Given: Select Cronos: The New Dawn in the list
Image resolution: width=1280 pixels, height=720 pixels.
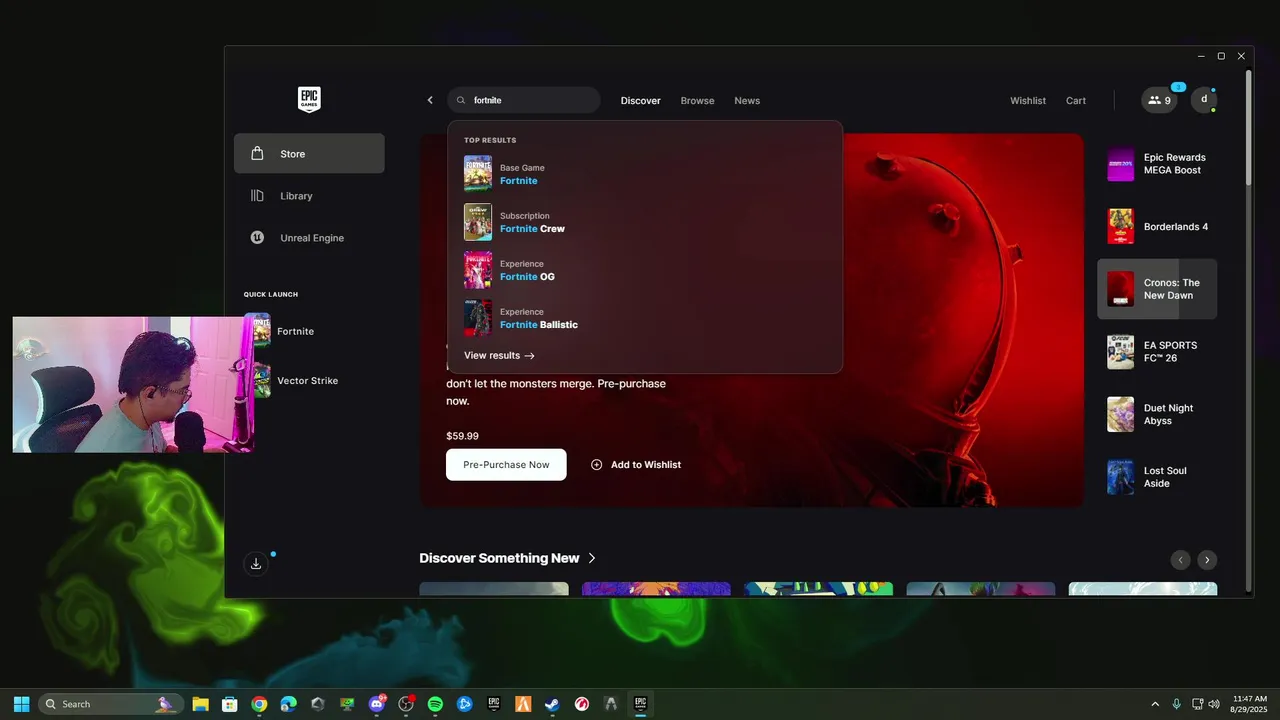Looking at the screenshot, I should 1157,289.
